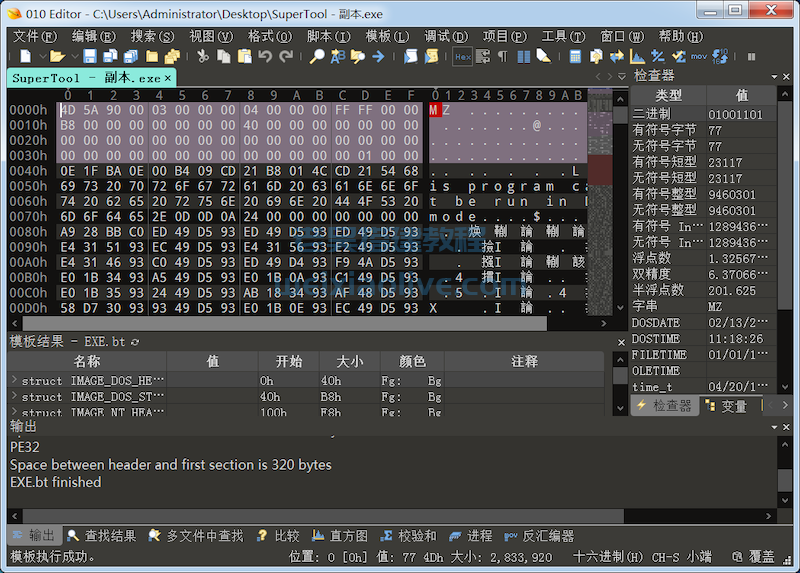The width and height of the screenshot is (800, 573).
Task: Switch to the 查找结果 tab
Action: click(x=102, y=536)
